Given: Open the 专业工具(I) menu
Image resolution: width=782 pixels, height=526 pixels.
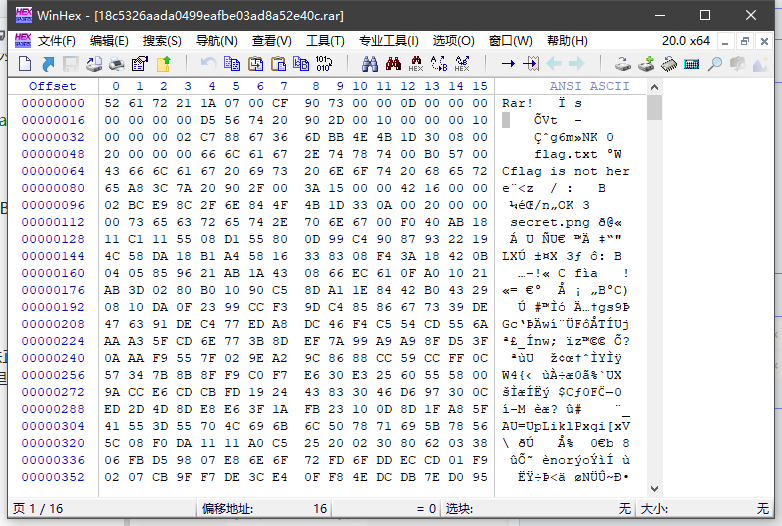Looking at the screenshot, I should [x=389, y=41].
